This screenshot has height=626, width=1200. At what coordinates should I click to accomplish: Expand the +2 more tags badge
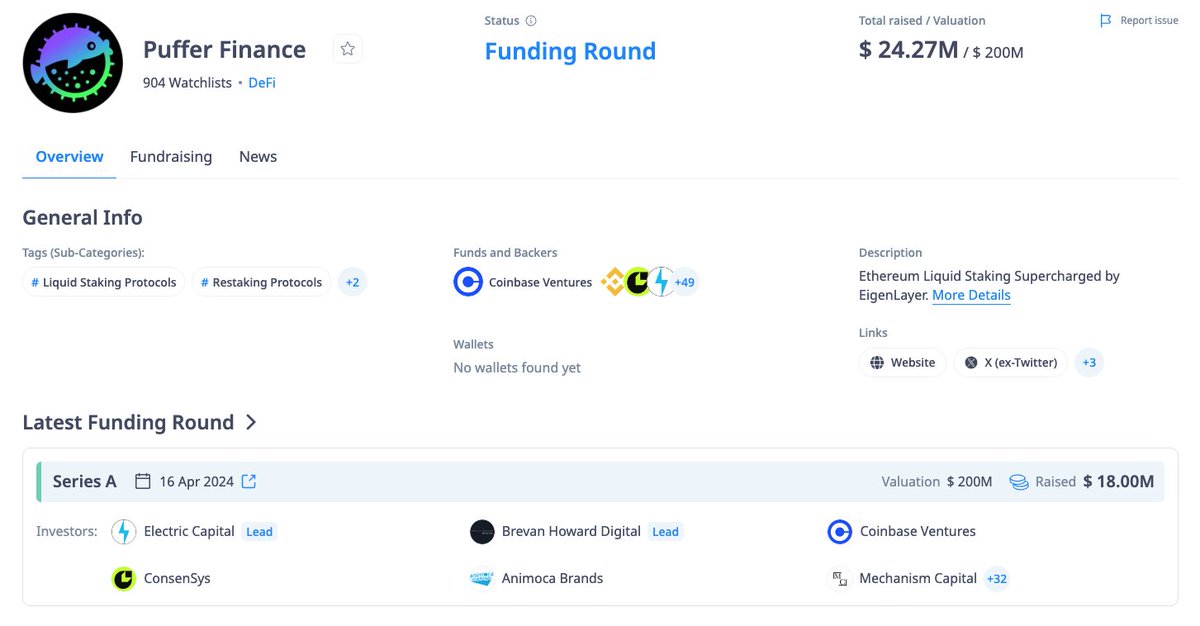coord(352,282)
